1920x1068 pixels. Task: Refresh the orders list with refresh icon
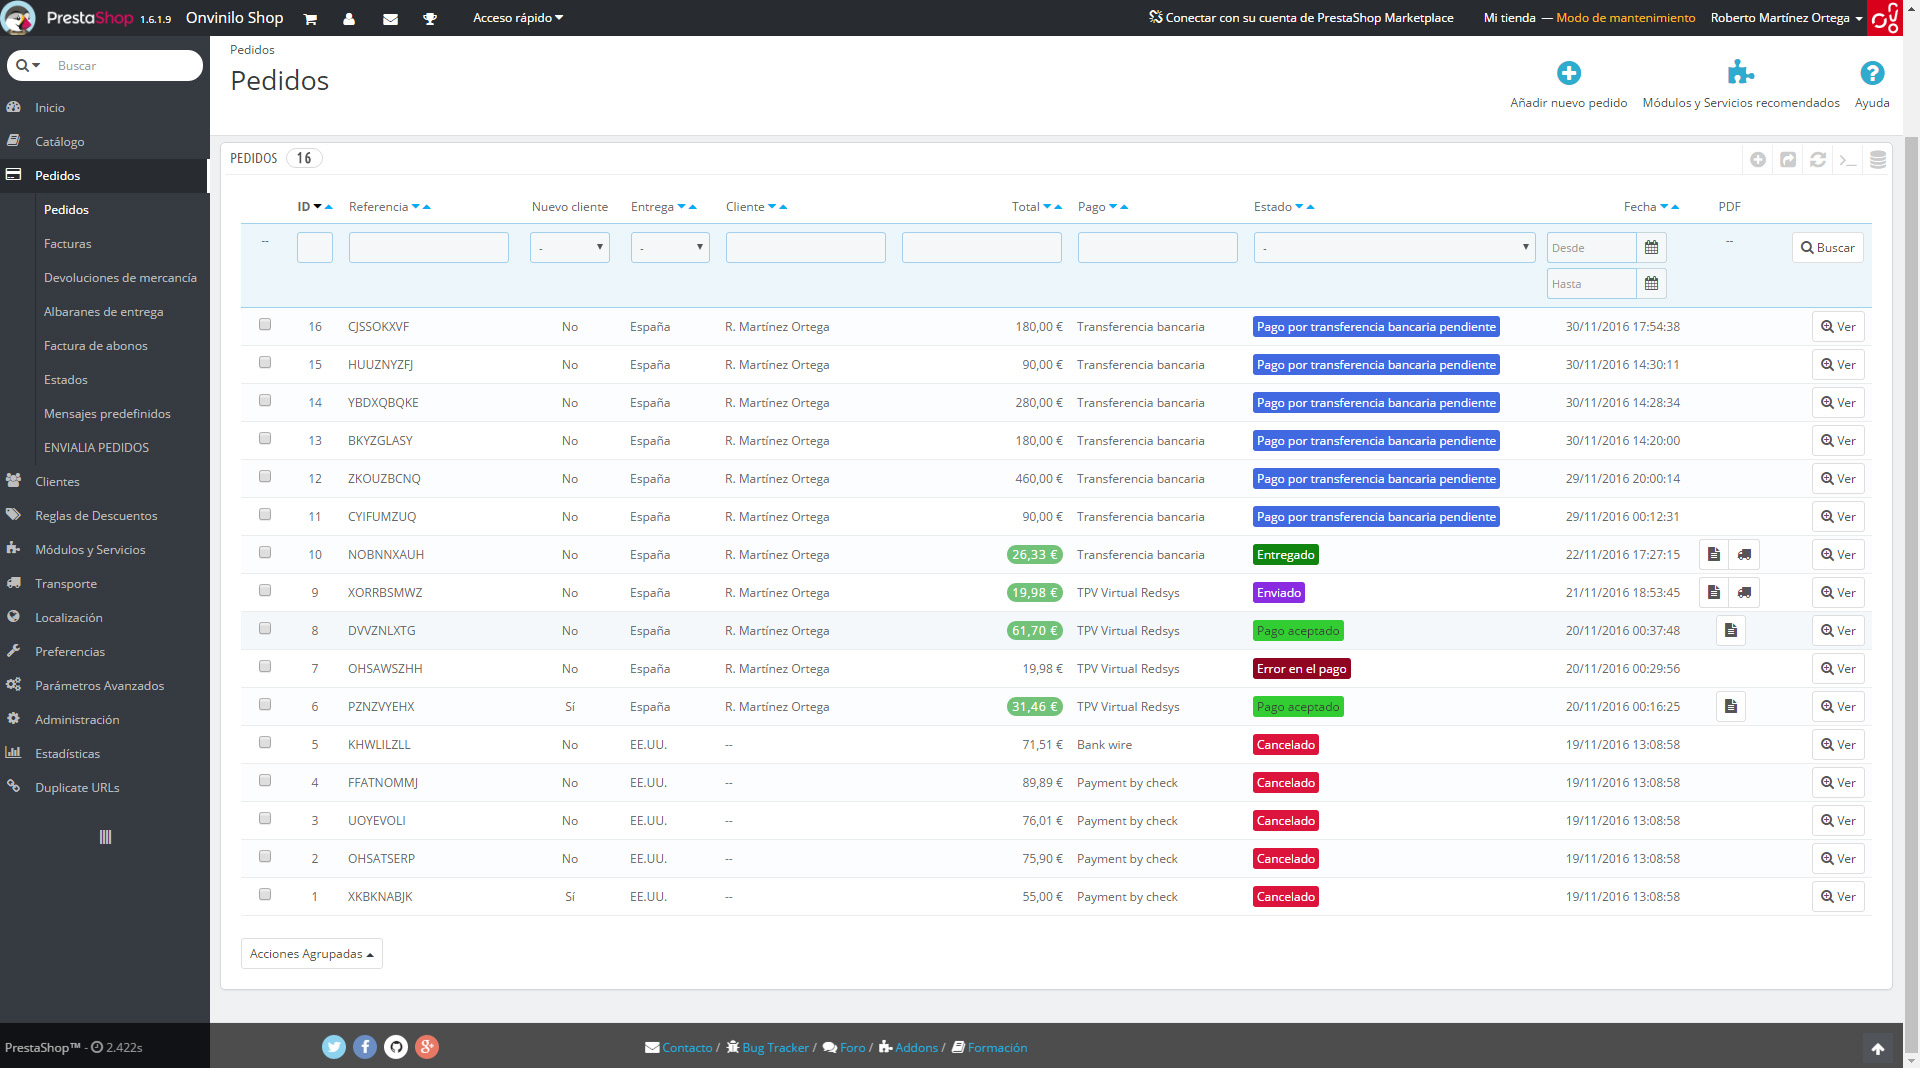tap(1818, 160)
